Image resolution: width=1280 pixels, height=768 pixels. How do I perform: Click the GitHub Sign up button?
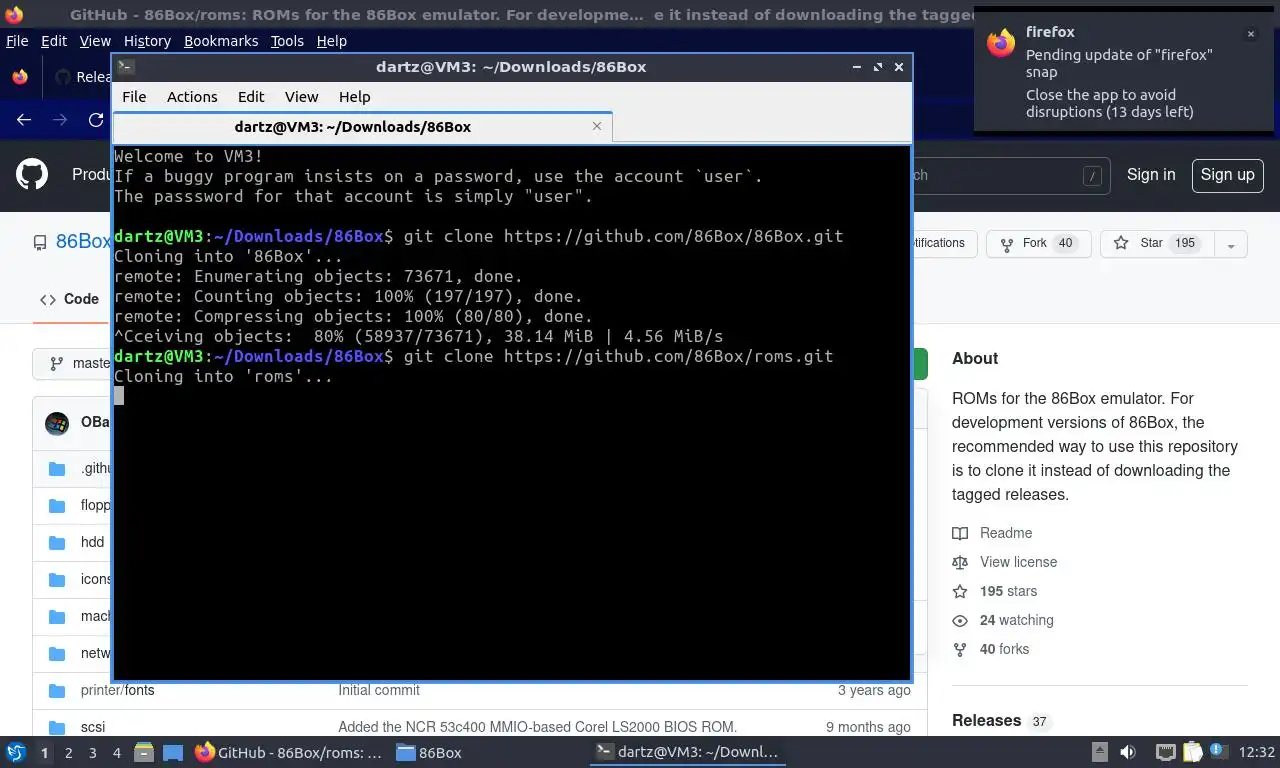tap(1227, 174)
